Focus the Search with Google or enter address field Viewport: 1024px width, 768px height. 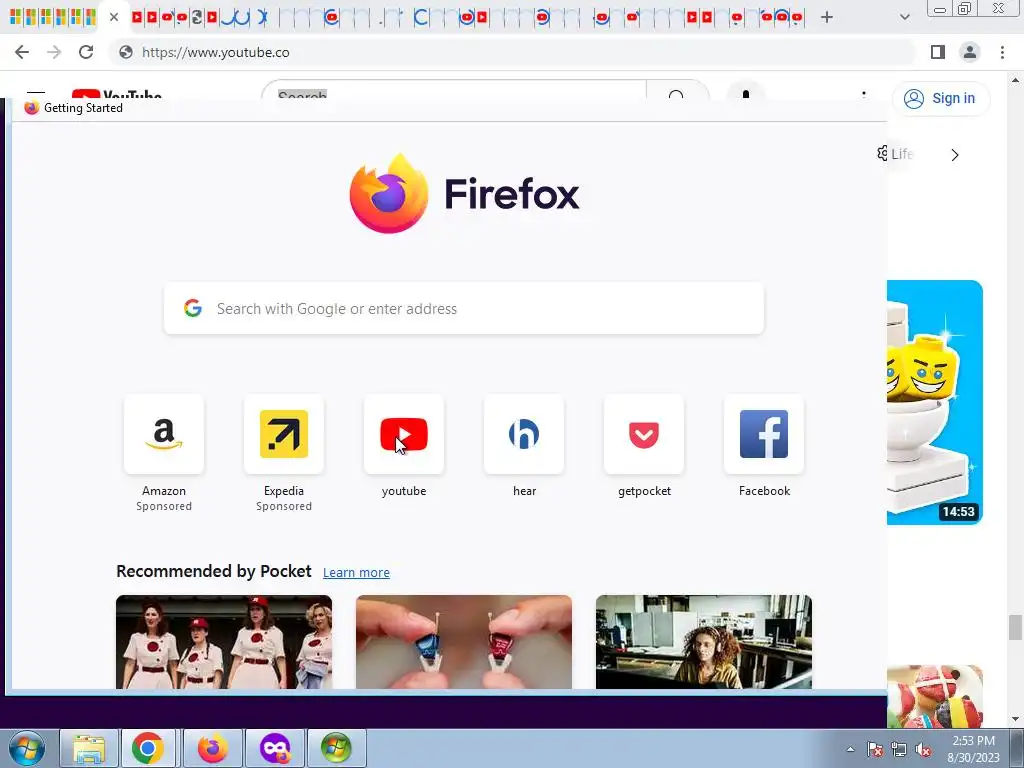coord(464,308)
